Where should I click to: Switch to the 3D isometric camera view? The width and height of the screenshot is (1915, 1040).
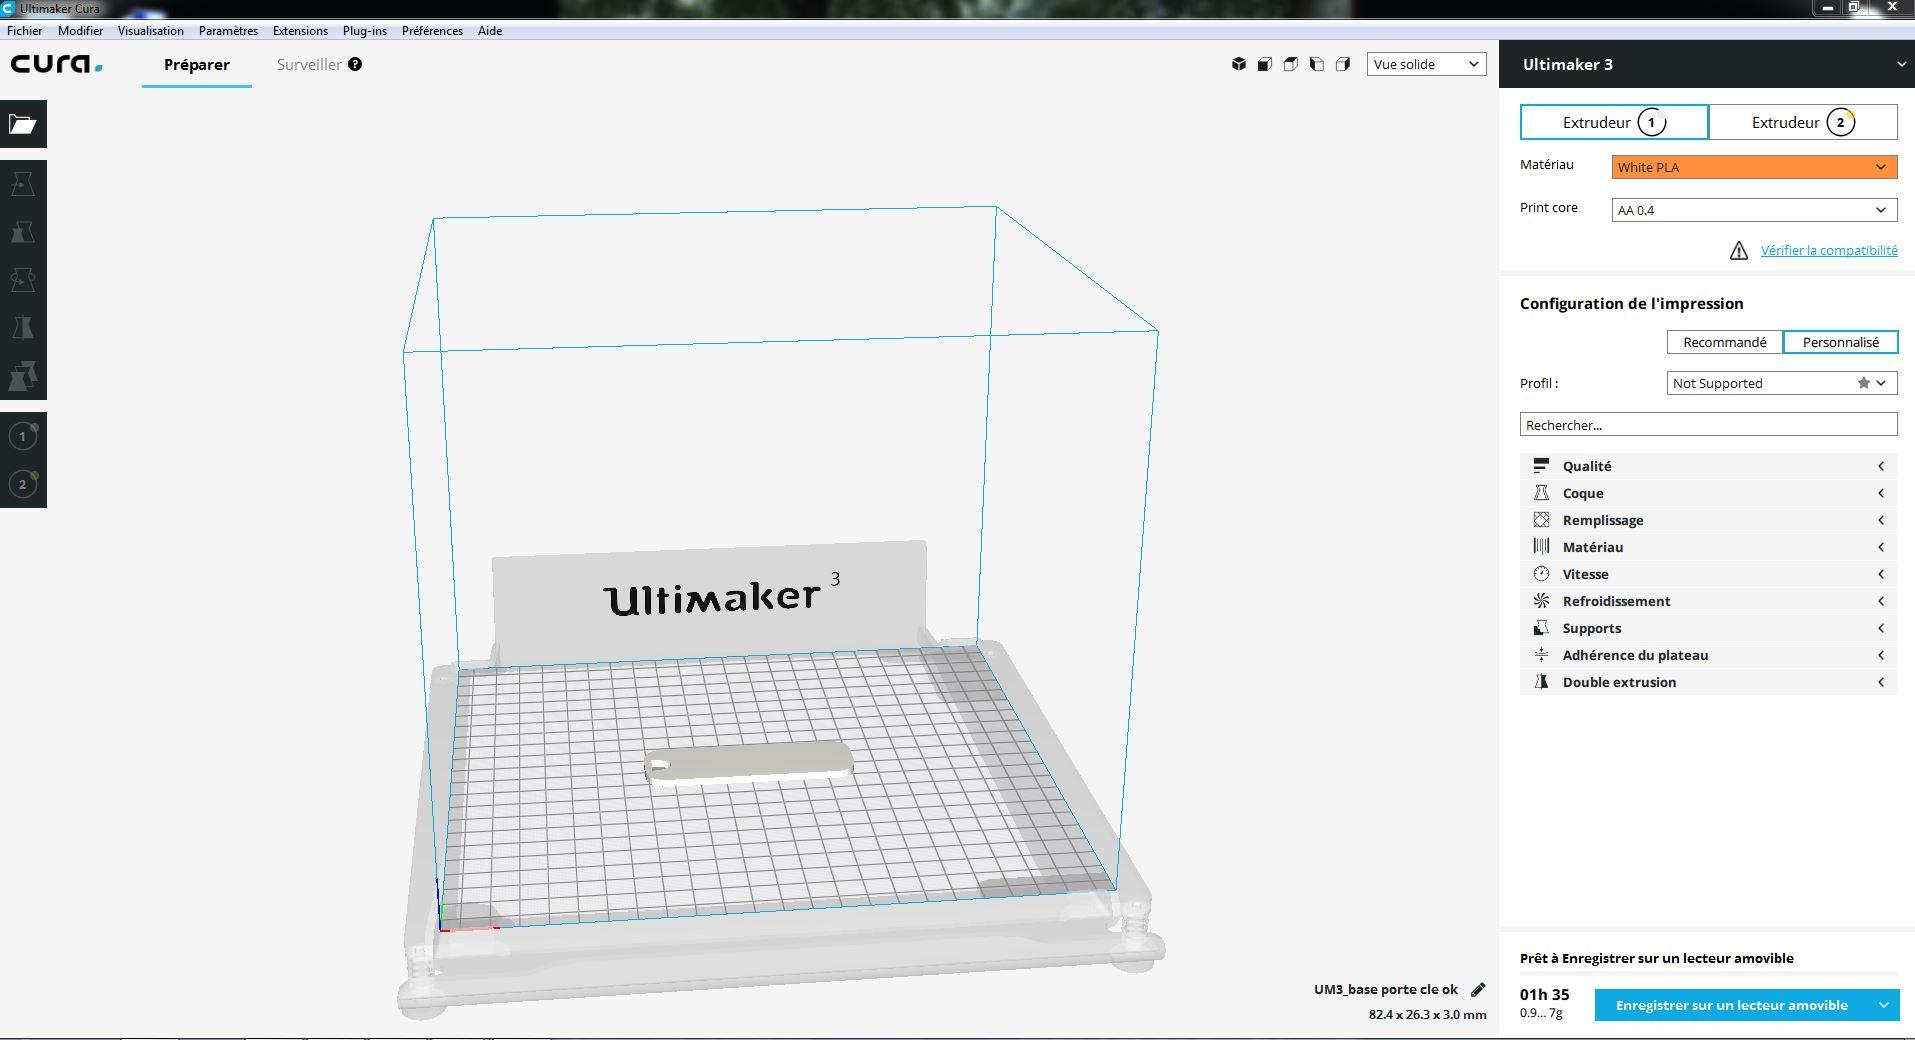(x=1239, y=64)
